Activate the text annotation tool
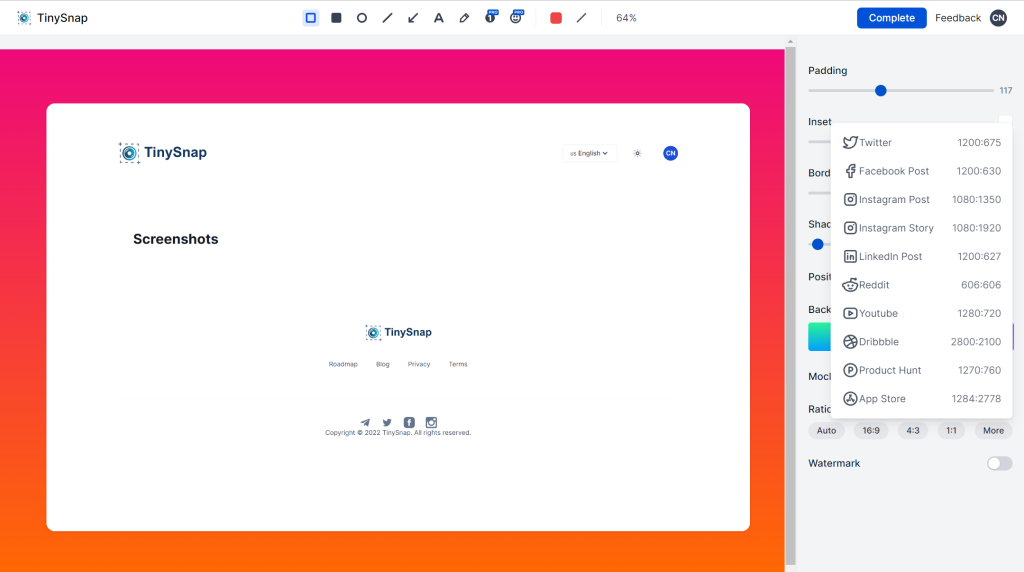 click(438, 18)
